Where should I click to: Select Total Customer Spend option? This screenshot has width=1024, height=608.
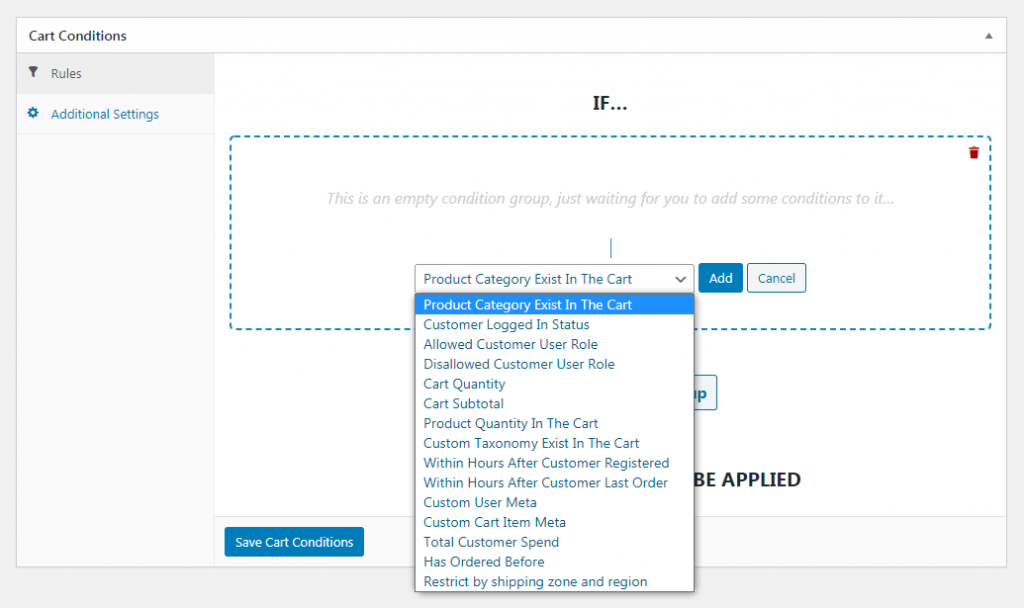[554, 542]
